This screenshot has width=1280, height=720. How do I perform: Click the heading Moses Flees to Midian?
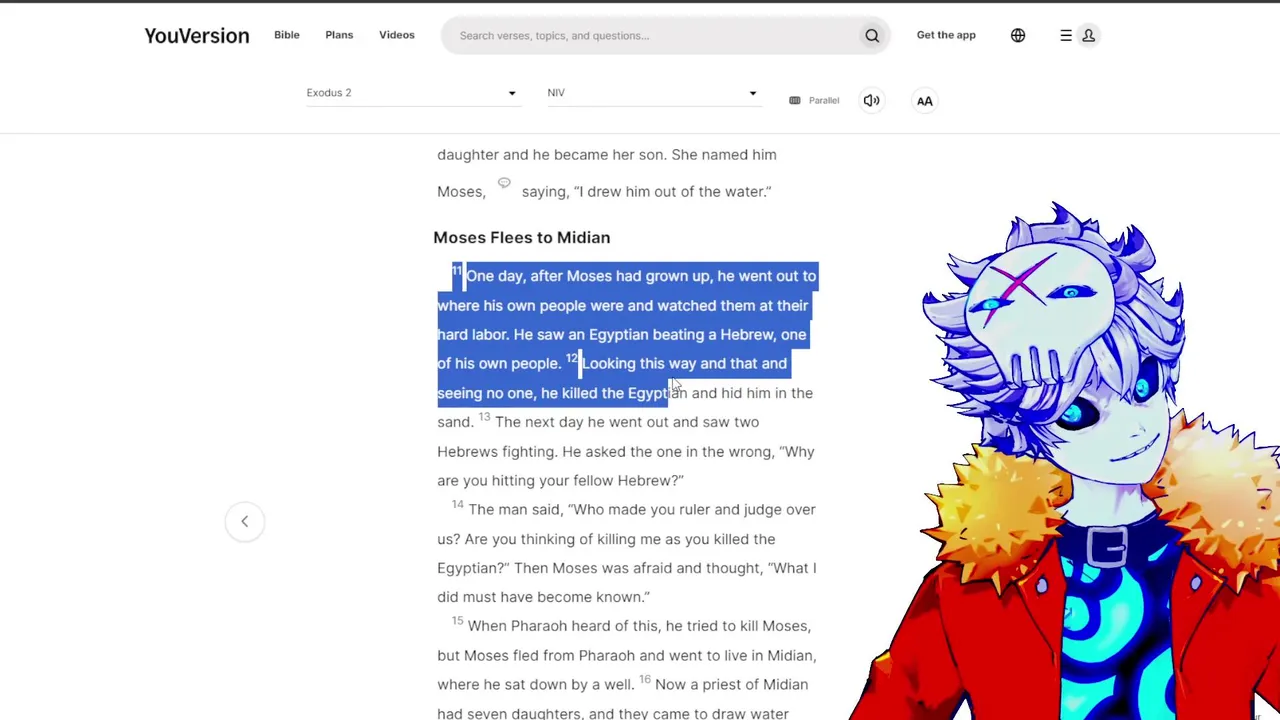coord(521,237)
